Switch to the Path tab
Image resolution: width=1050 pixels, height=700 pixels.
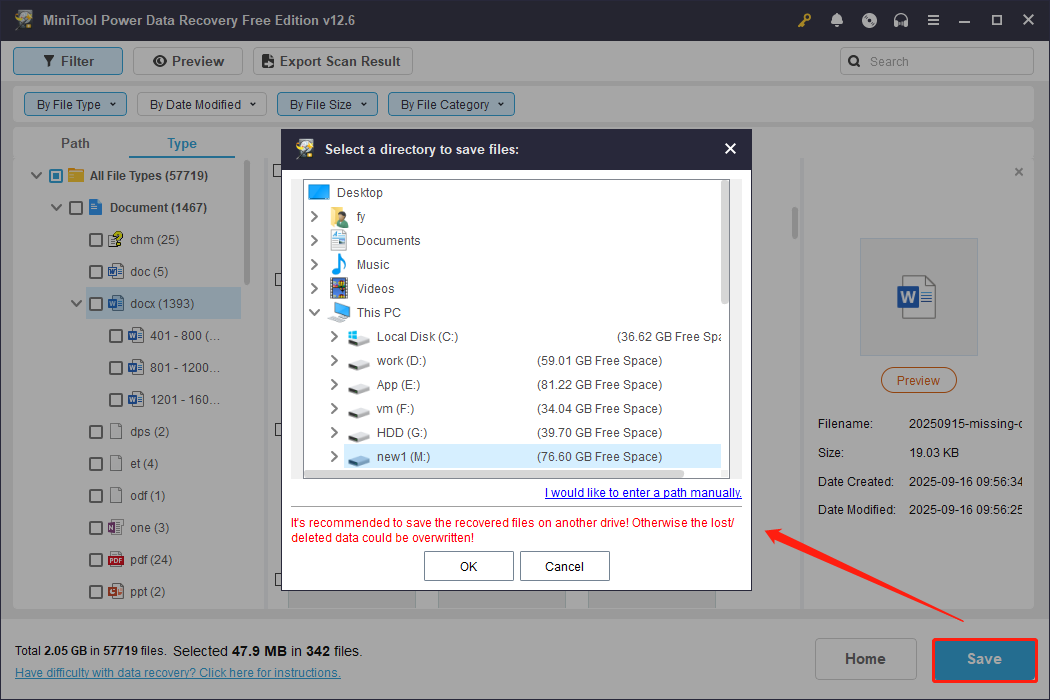(x=75, y=143)
